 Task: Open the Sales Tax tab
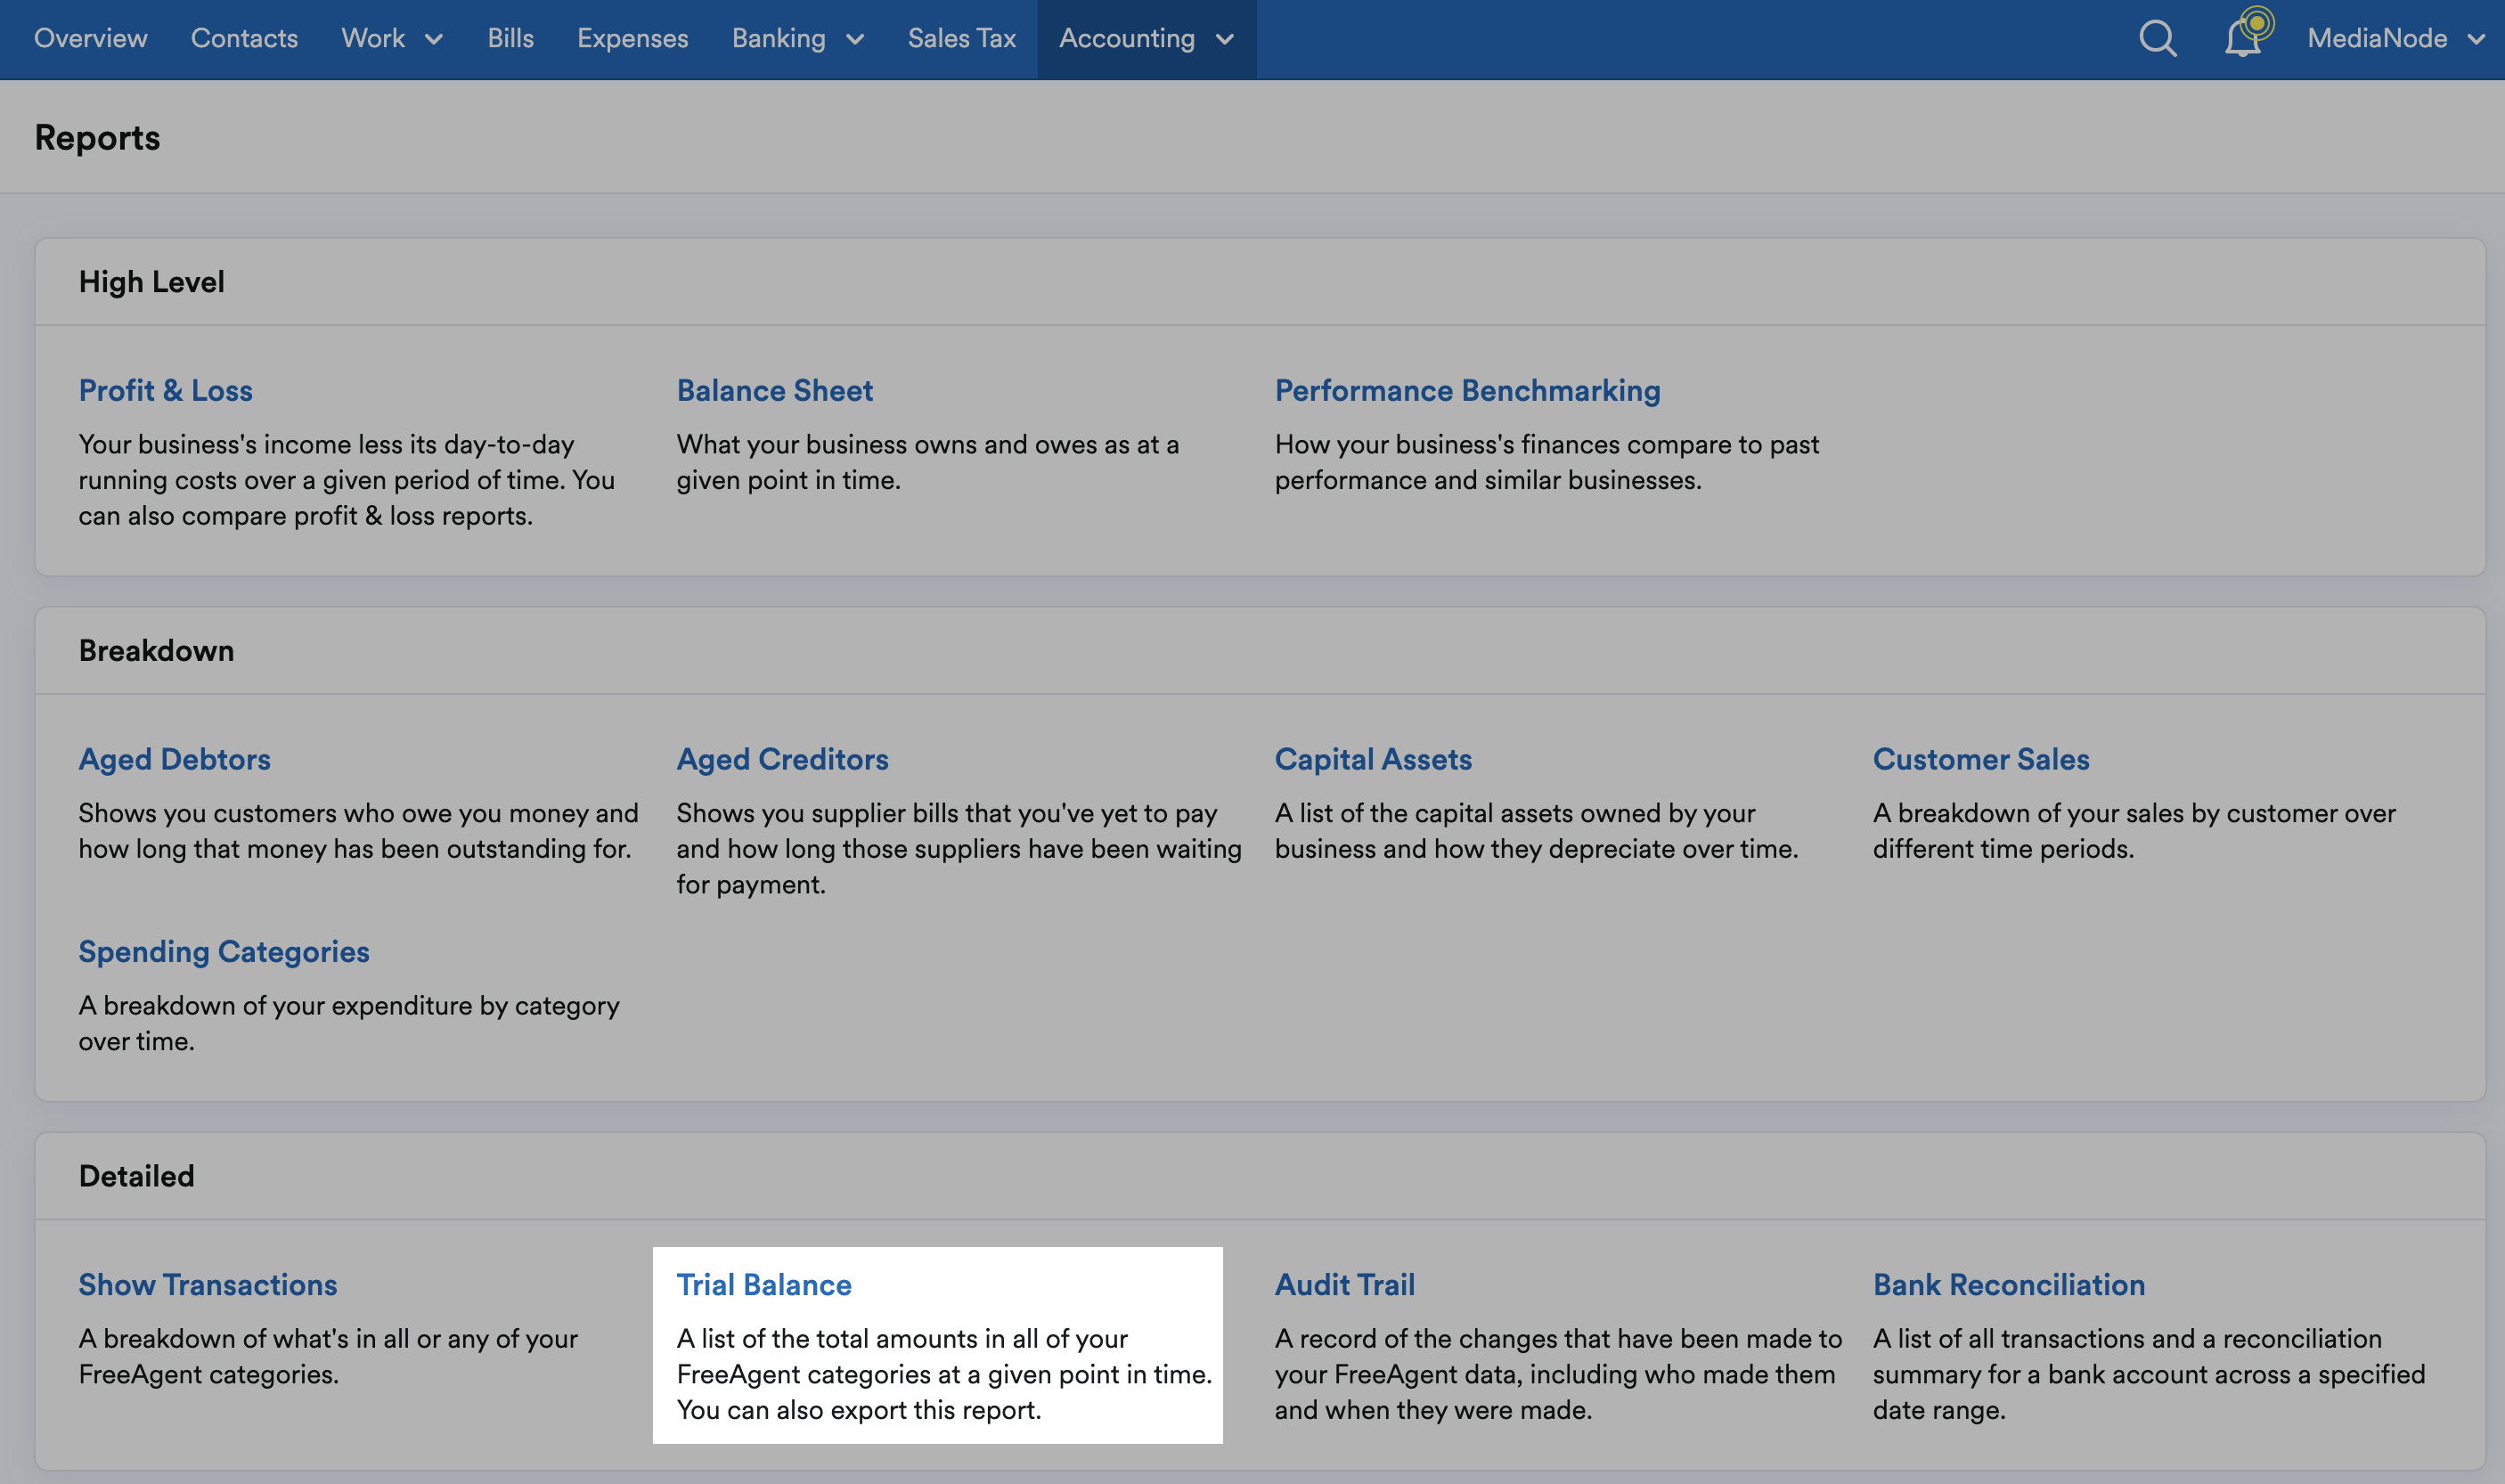pyautogui.click(x=961, y=39)
